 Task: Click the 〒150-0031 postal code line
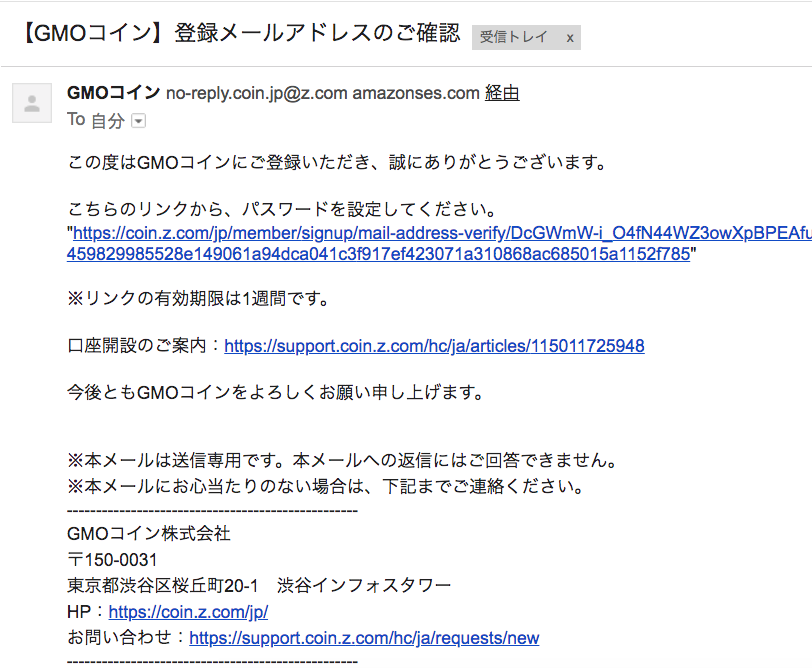[112, 560]
